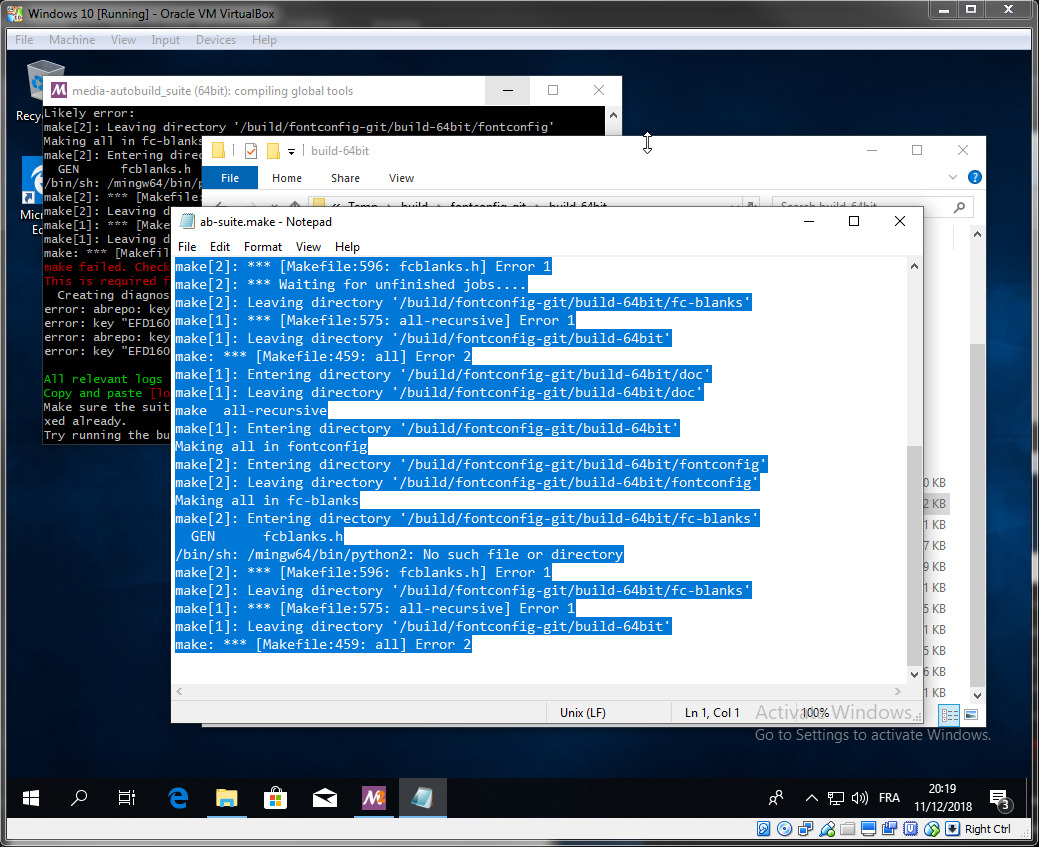Click Explorer search magnifier icon
Screen dimensions: 1039x847
(x=959, y=207)
